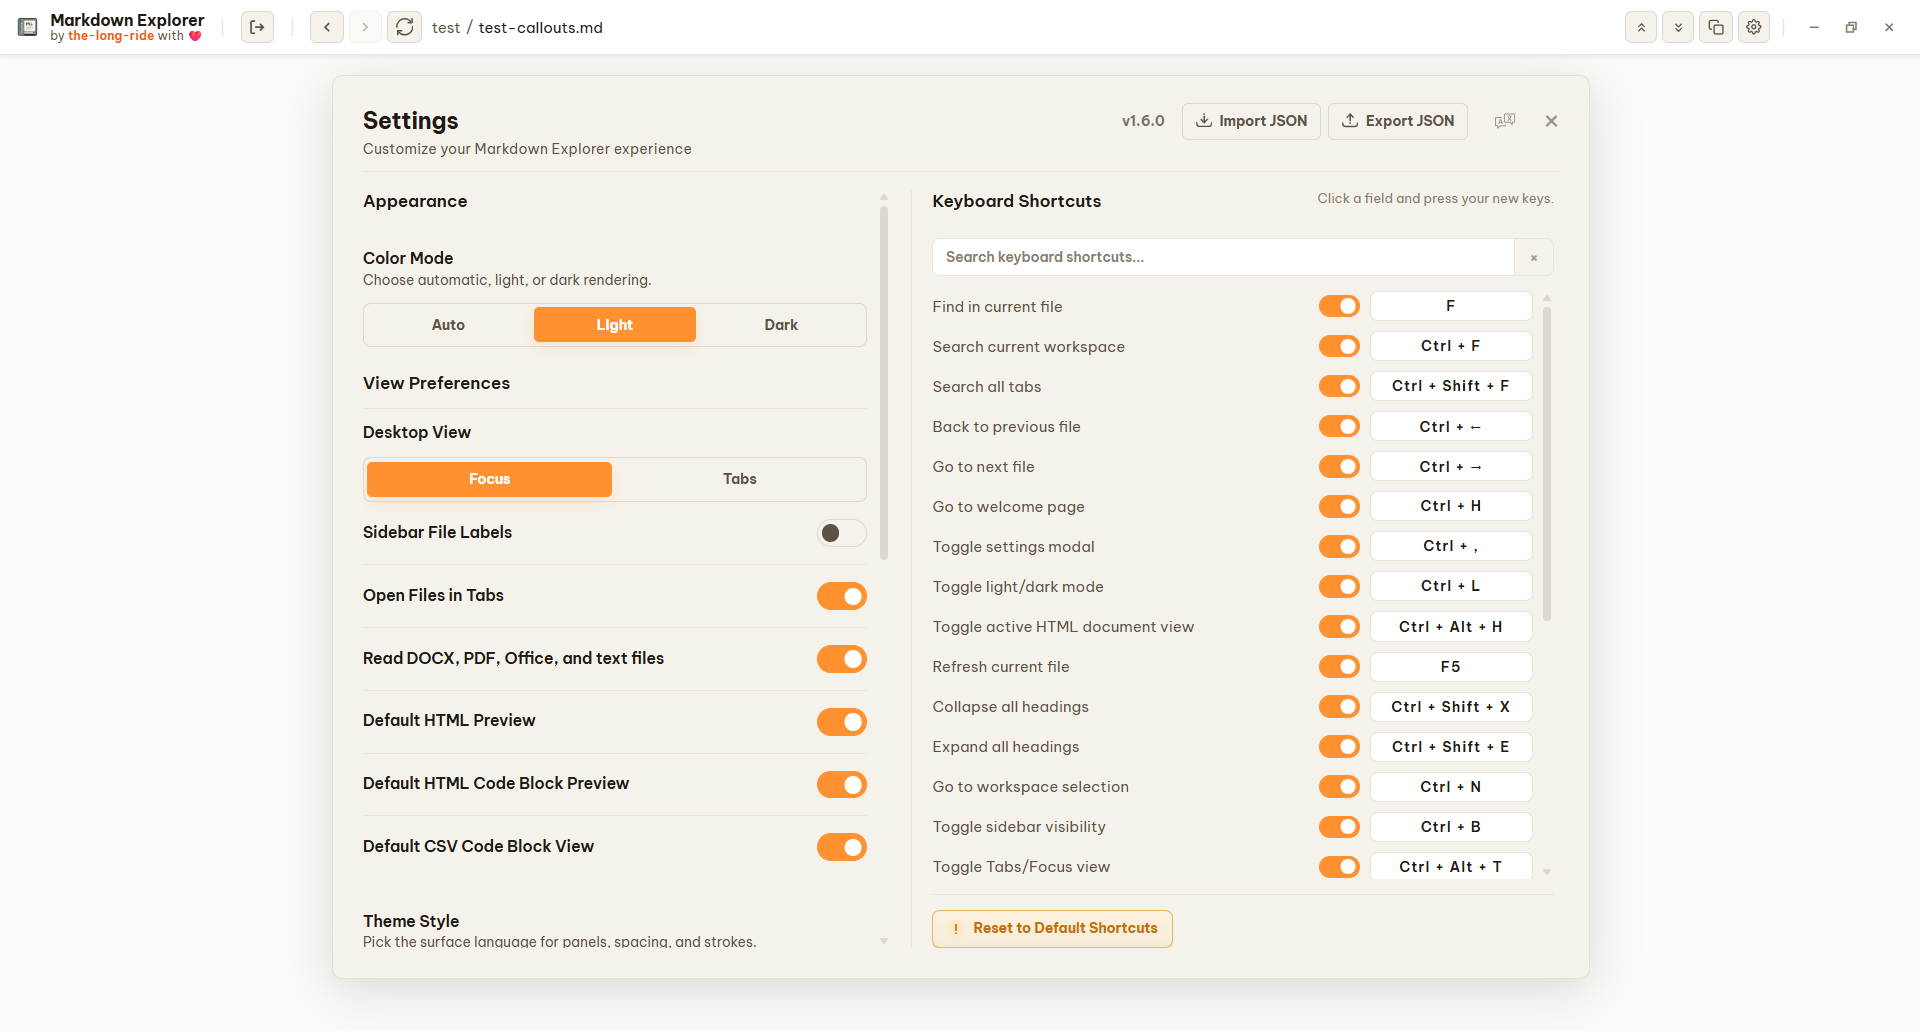Enable Sidebar File Labels toggle
1920x1031 pixels.
click(x=842, y=533)
